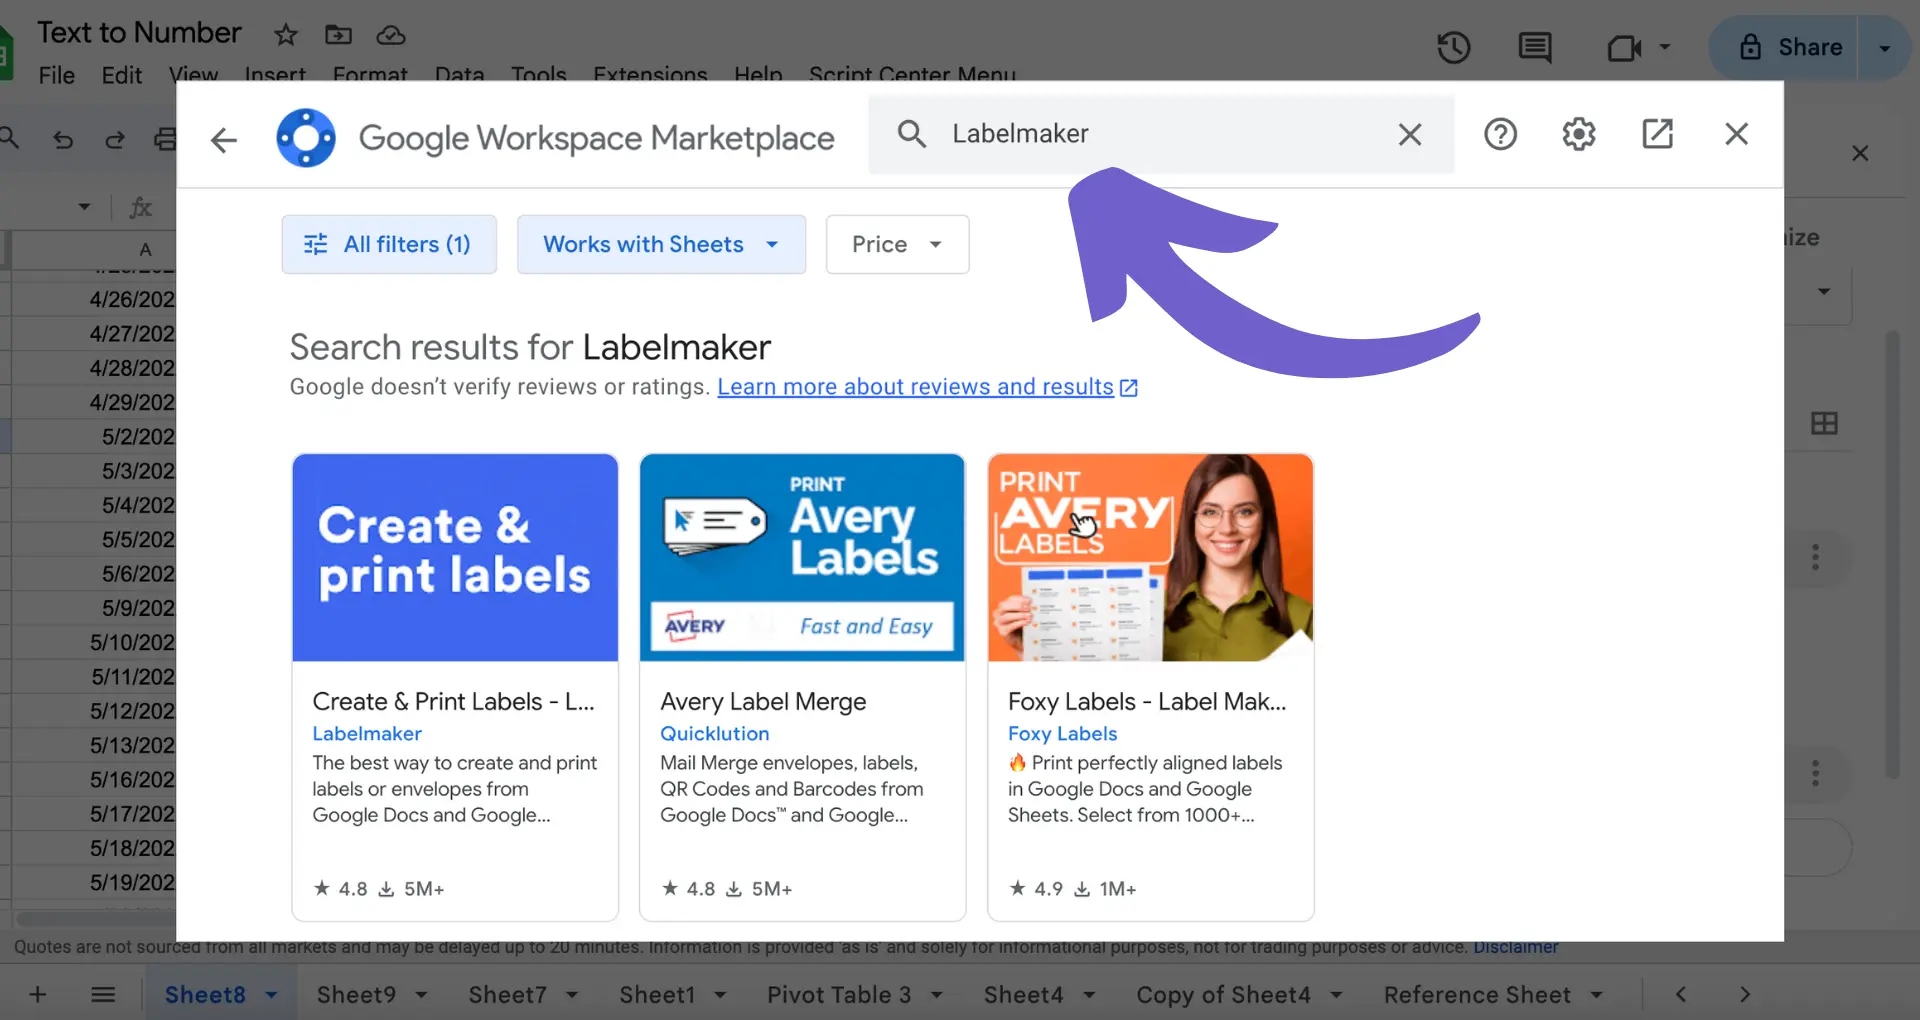Go back with the Marketplace arrow
The height and width of the screenshot is (1020, 1920).
pyautogui.click(x=224, y=139)
